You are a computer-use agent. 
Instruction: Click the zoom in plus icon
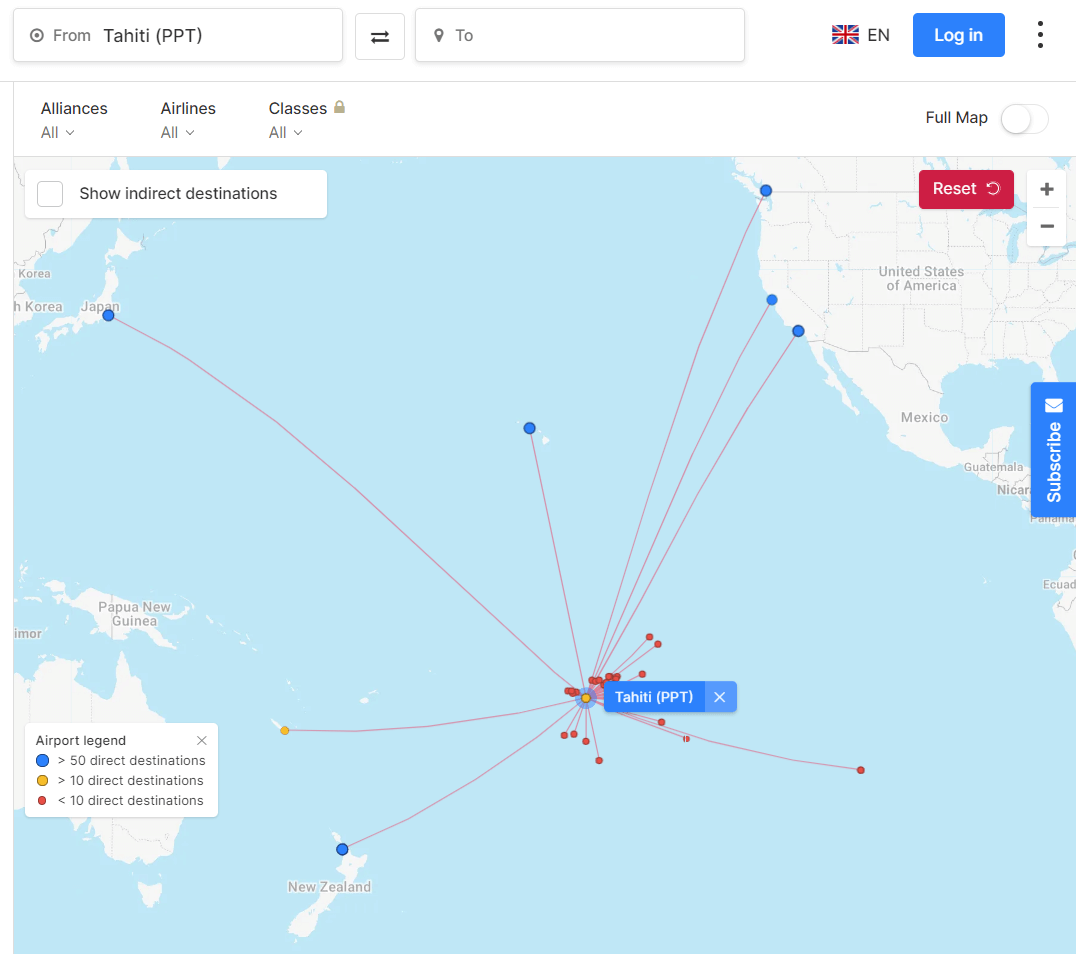1046,188
